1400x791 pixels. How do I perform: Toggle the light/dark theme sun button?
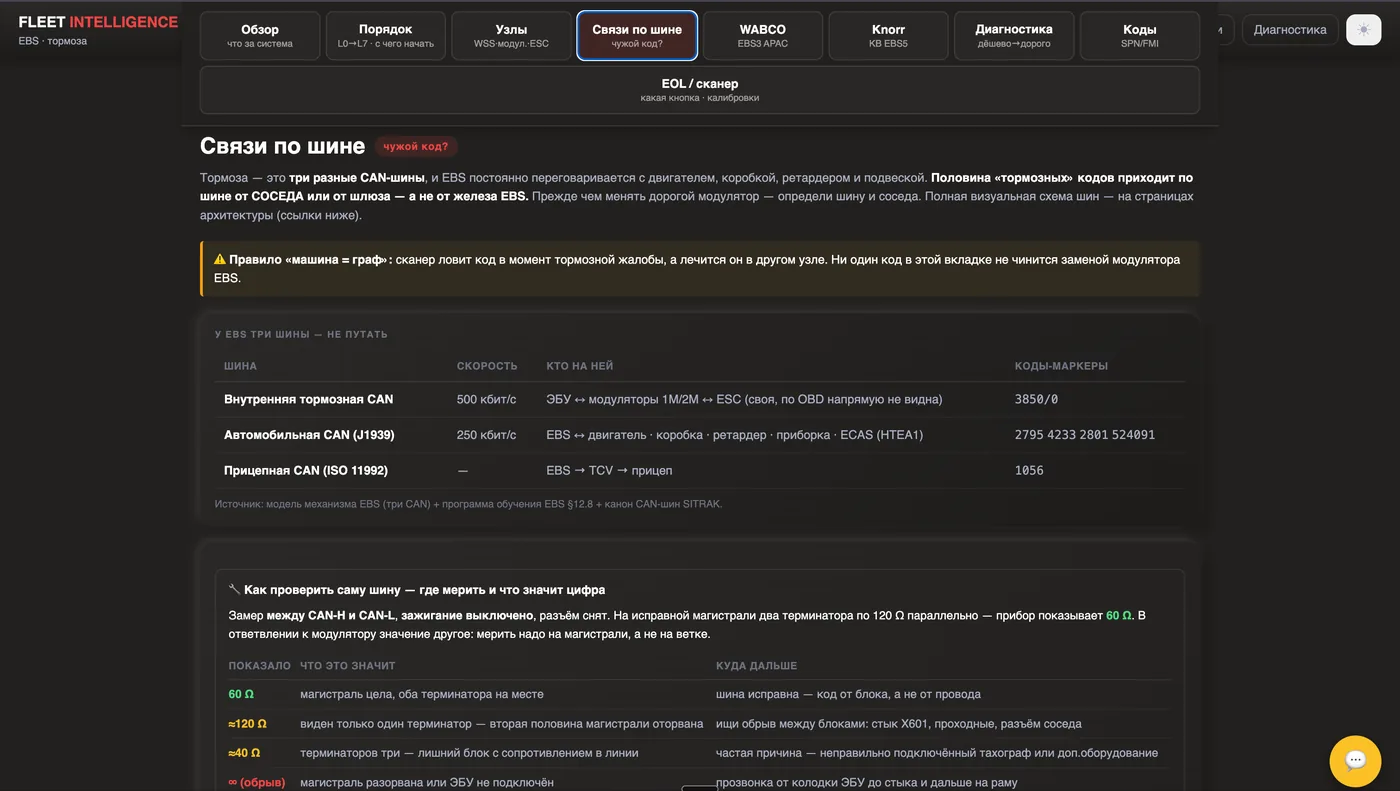click(1363, 30)
